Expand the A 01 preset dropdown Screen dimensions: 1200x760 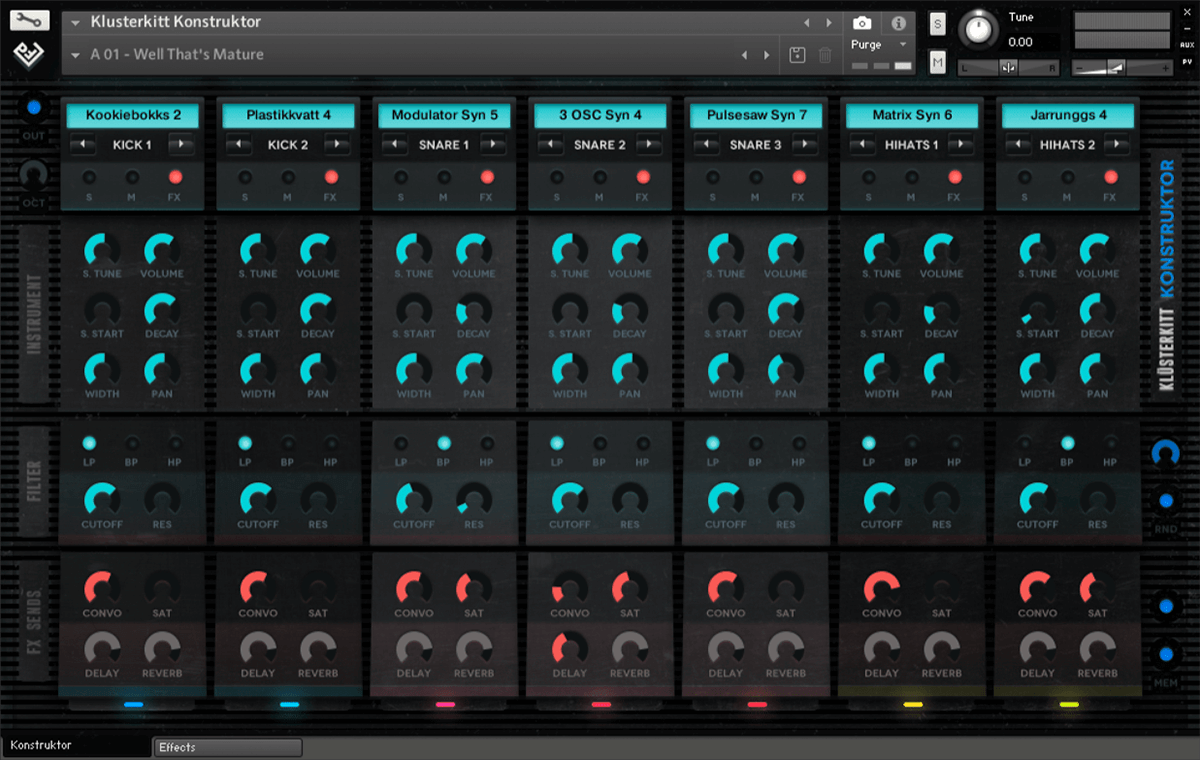76,55
